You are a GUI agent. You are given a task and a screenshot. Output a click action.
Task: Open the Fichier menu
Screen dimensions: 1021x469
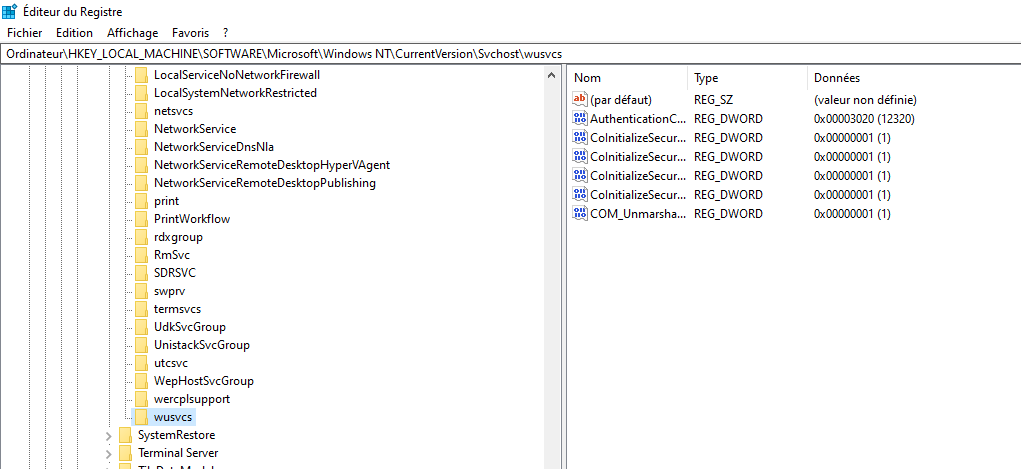pyautogui.click(x=25, y=33)
